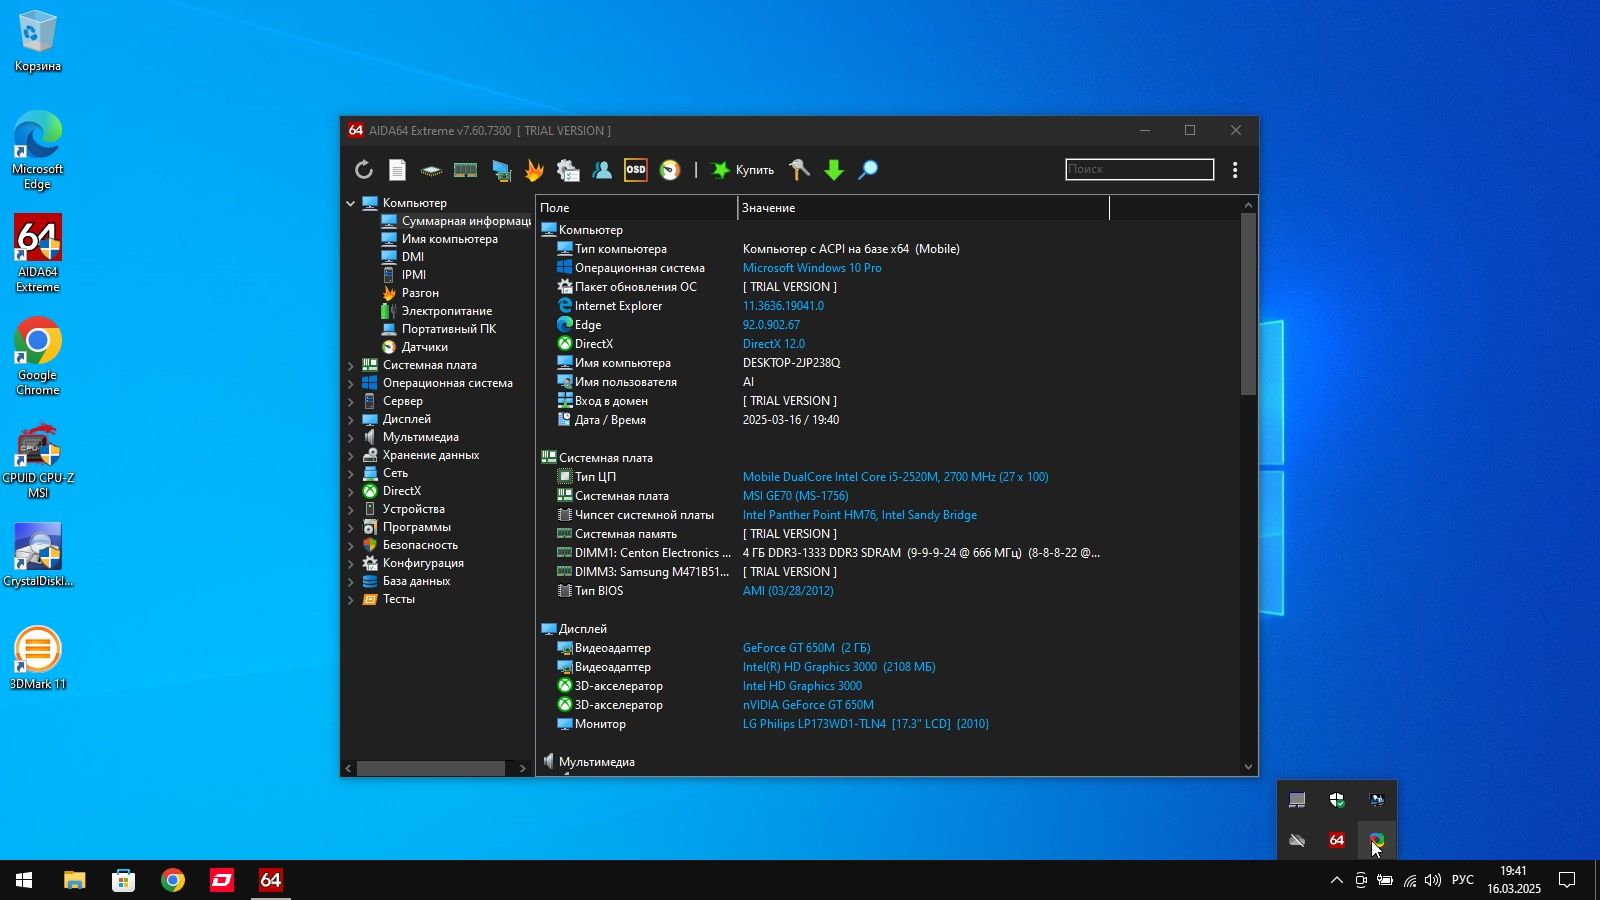Expand the Безопасность tree node
This screenshot has height=900, width=1600.
(351, 545)
